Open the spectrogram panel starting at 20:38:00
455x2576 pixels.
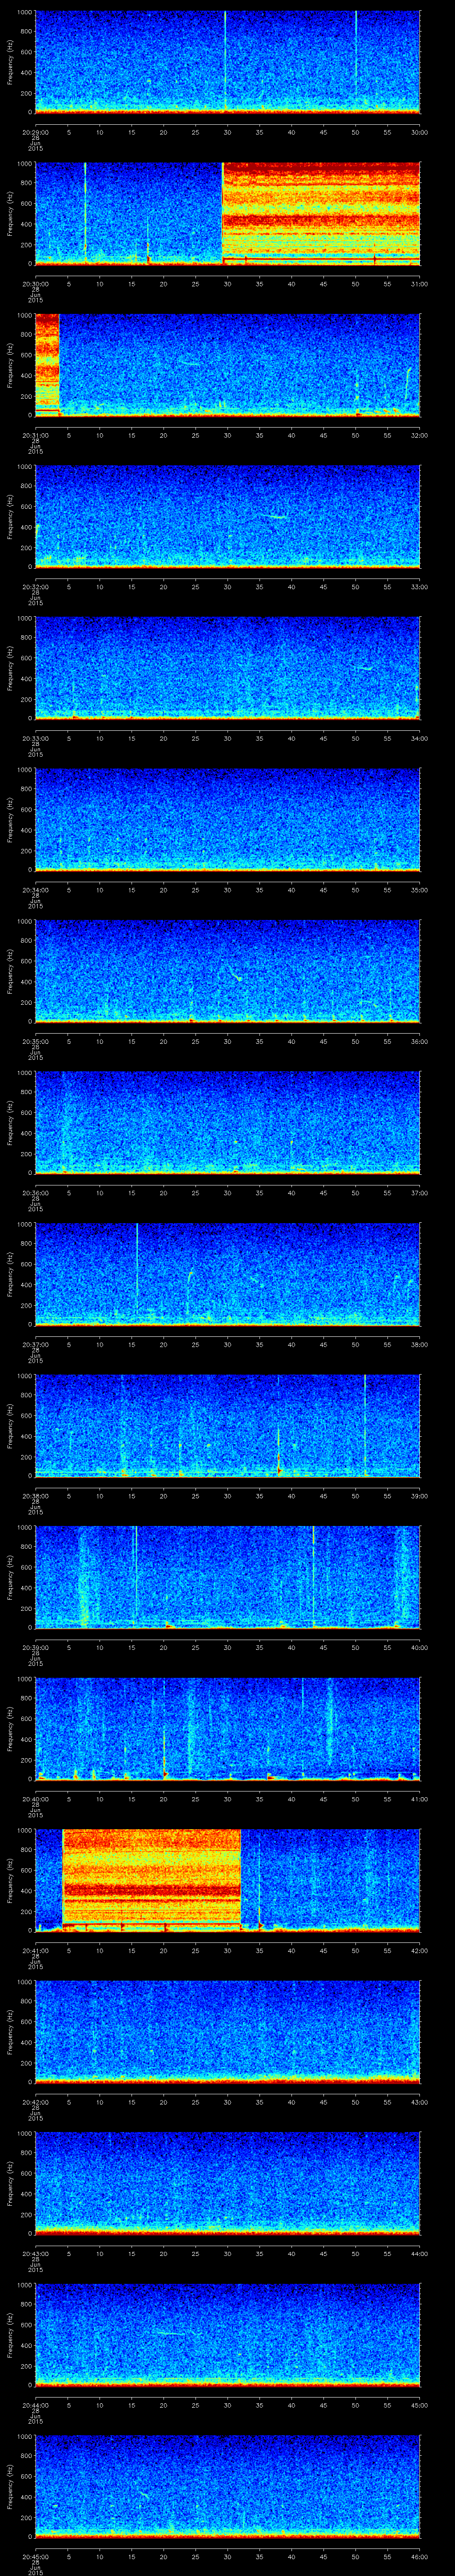(227, 1425)
